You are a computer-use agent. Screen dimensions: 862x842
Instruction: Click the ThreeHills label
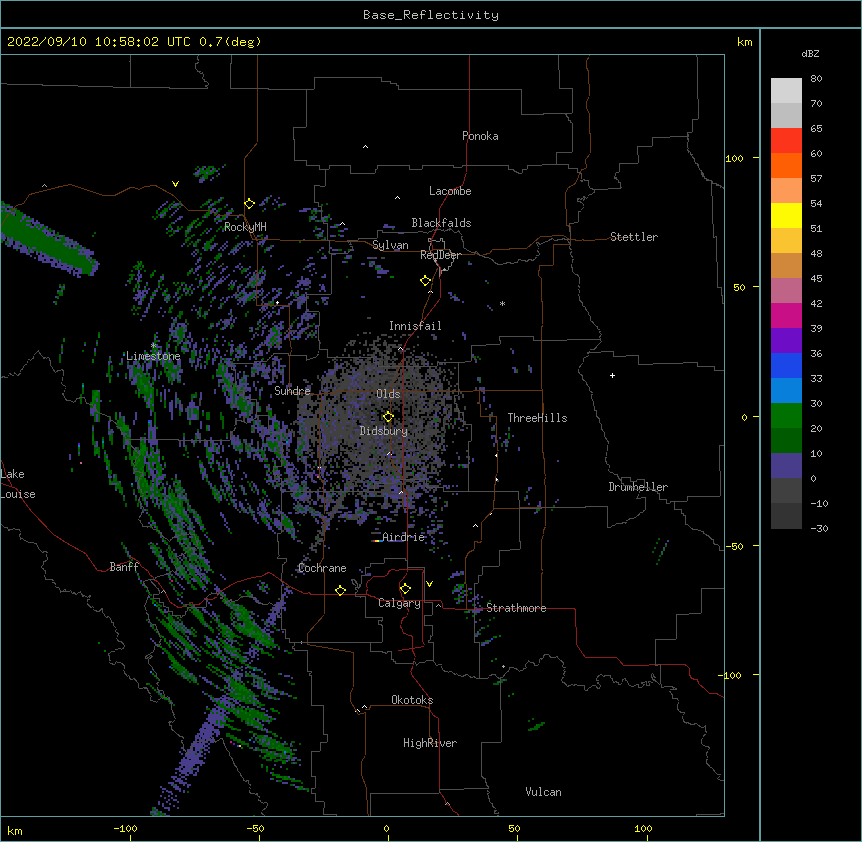(537, 418)
